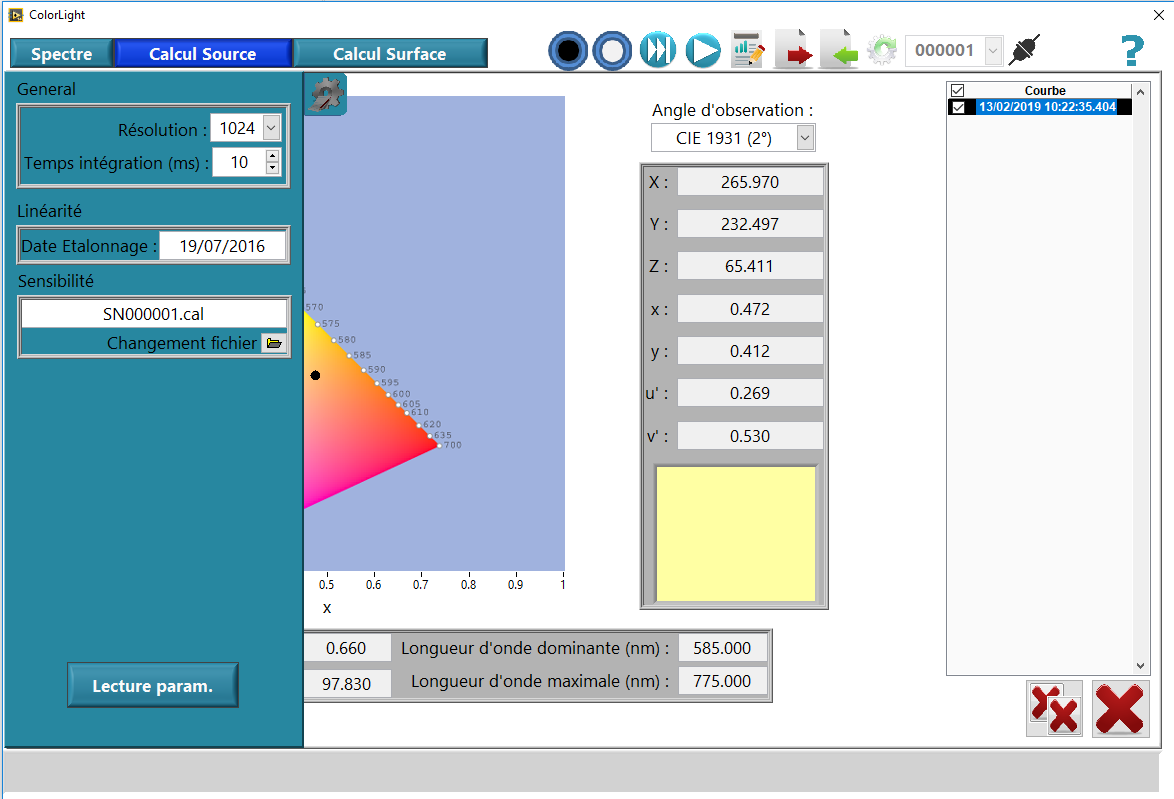This screenshot has width=1174, height=799.
Task: Open help with the question mark icon
Action: pyautogui.click(x=1132, y=51)
